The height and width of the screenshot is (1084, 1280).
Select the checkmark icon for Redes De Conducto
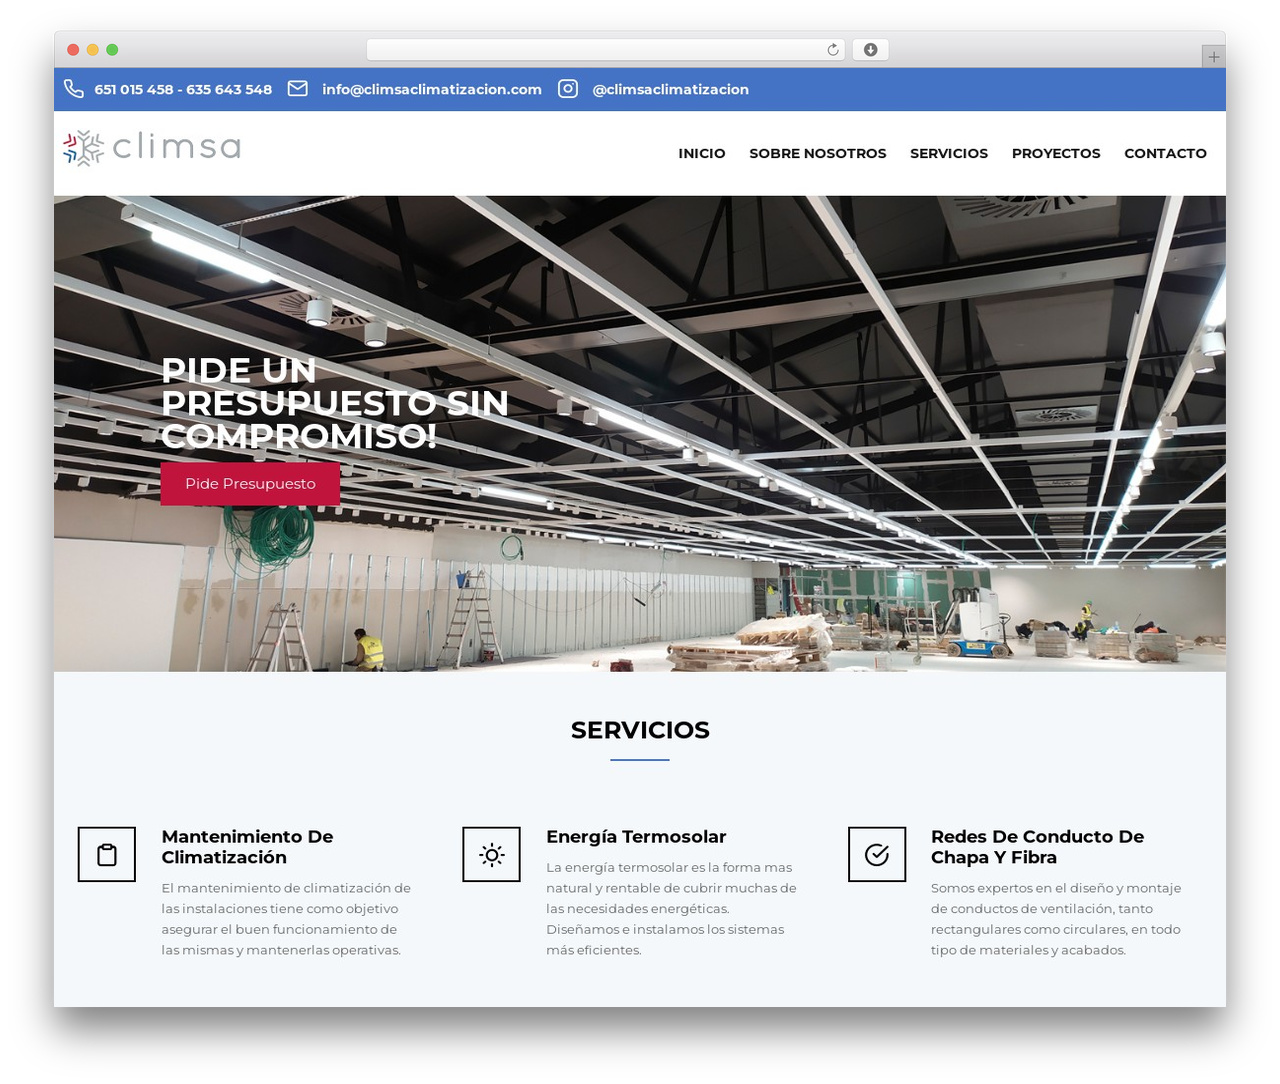click(x=877, y=855)
